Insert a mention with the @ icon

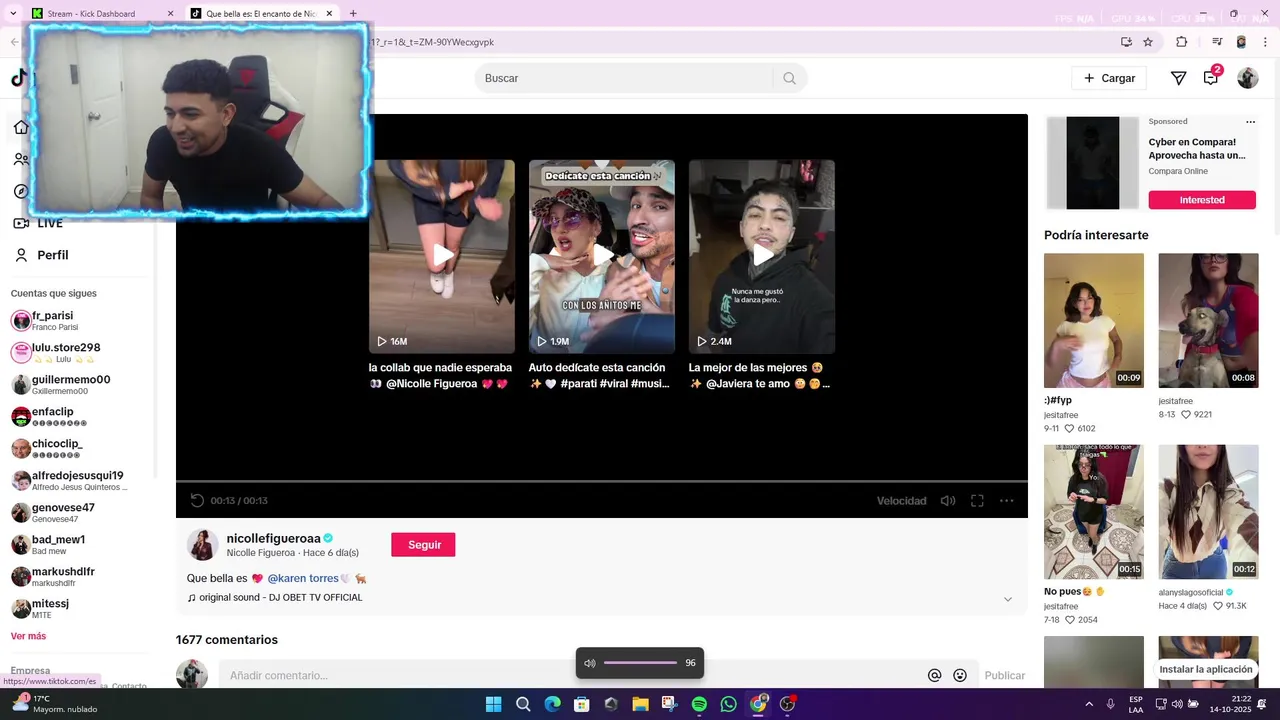(x=934, y=675)
